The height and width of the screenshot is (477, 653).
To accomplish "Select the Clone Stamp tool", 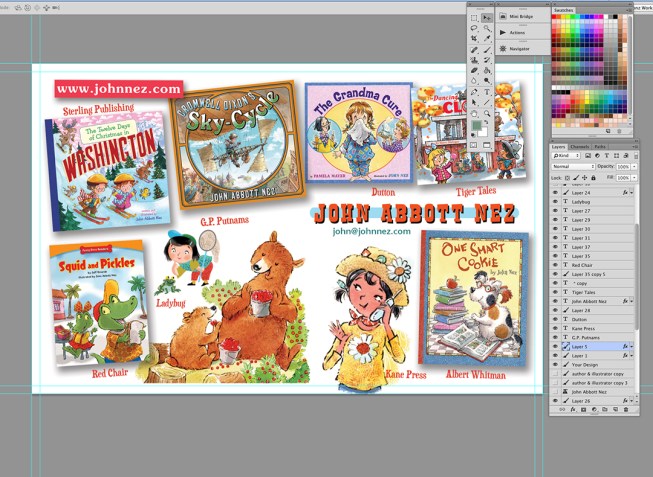I will (474, 60).
